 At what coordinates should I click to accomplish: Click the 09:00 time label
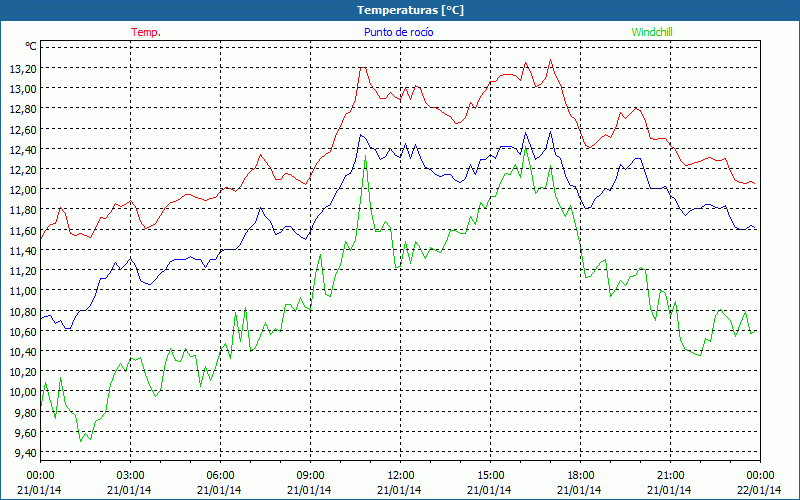(310, 476)
